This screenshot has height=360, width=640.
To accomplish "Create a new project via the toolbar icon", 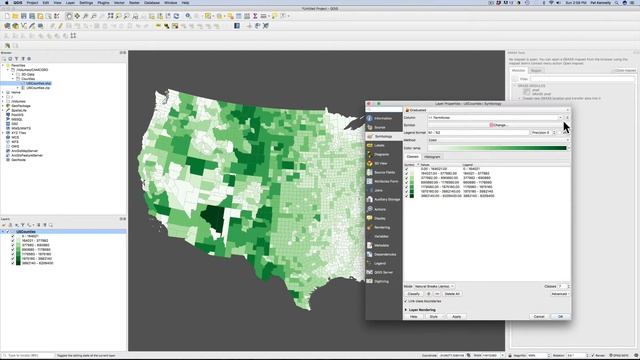I will click(x=7, y=16).
